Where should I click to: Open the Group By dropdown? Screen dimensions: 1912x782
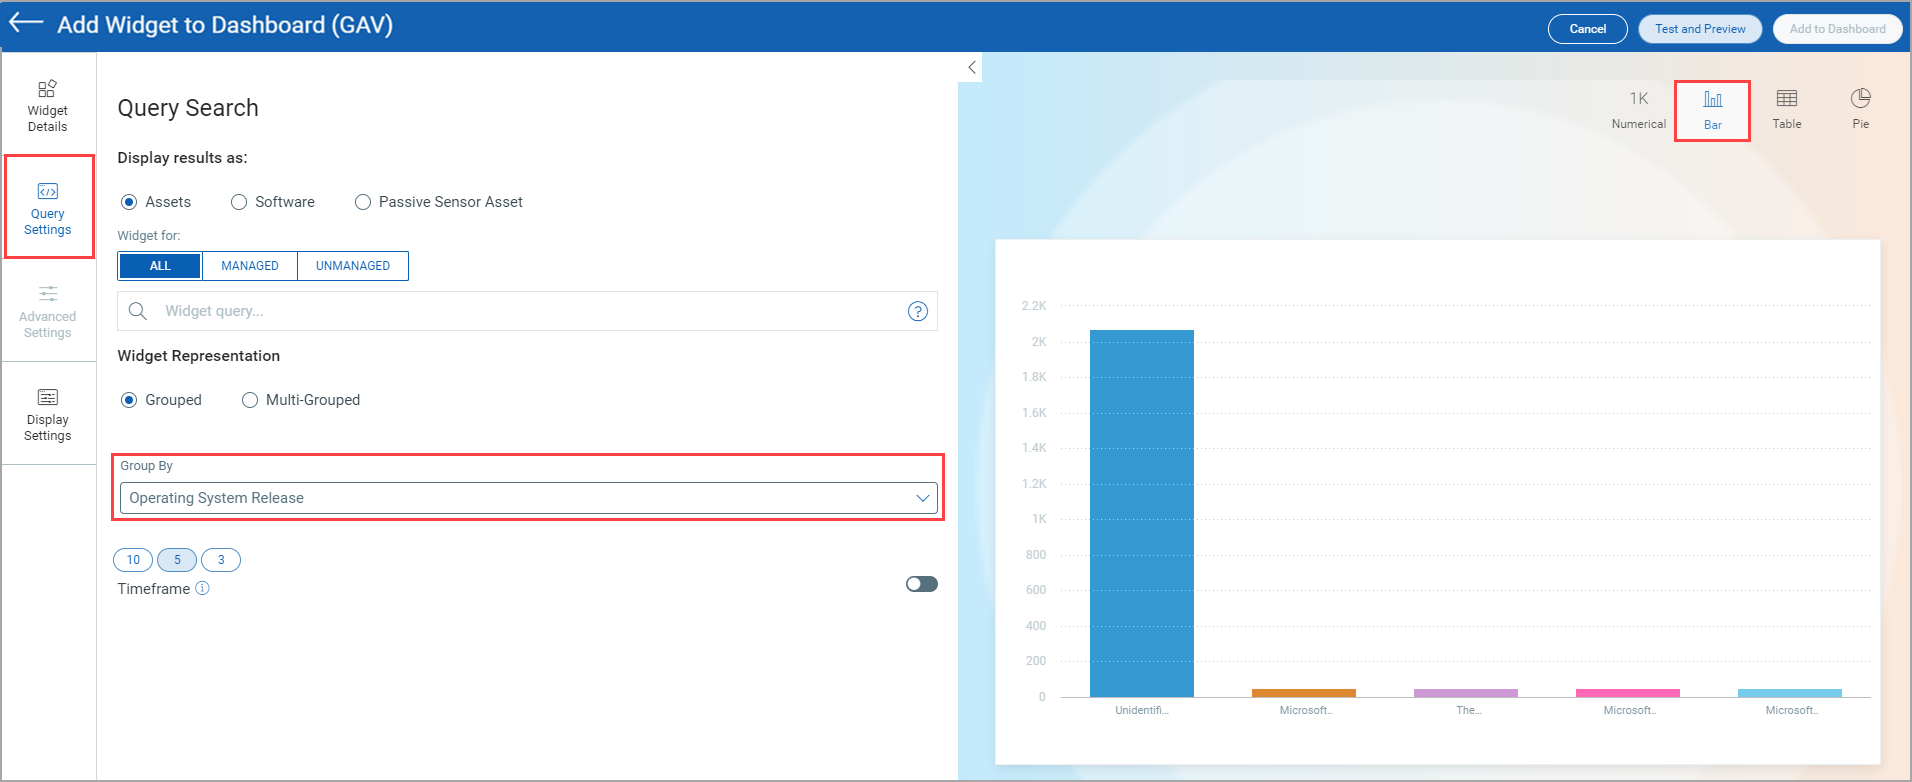[x=528, y=498]
